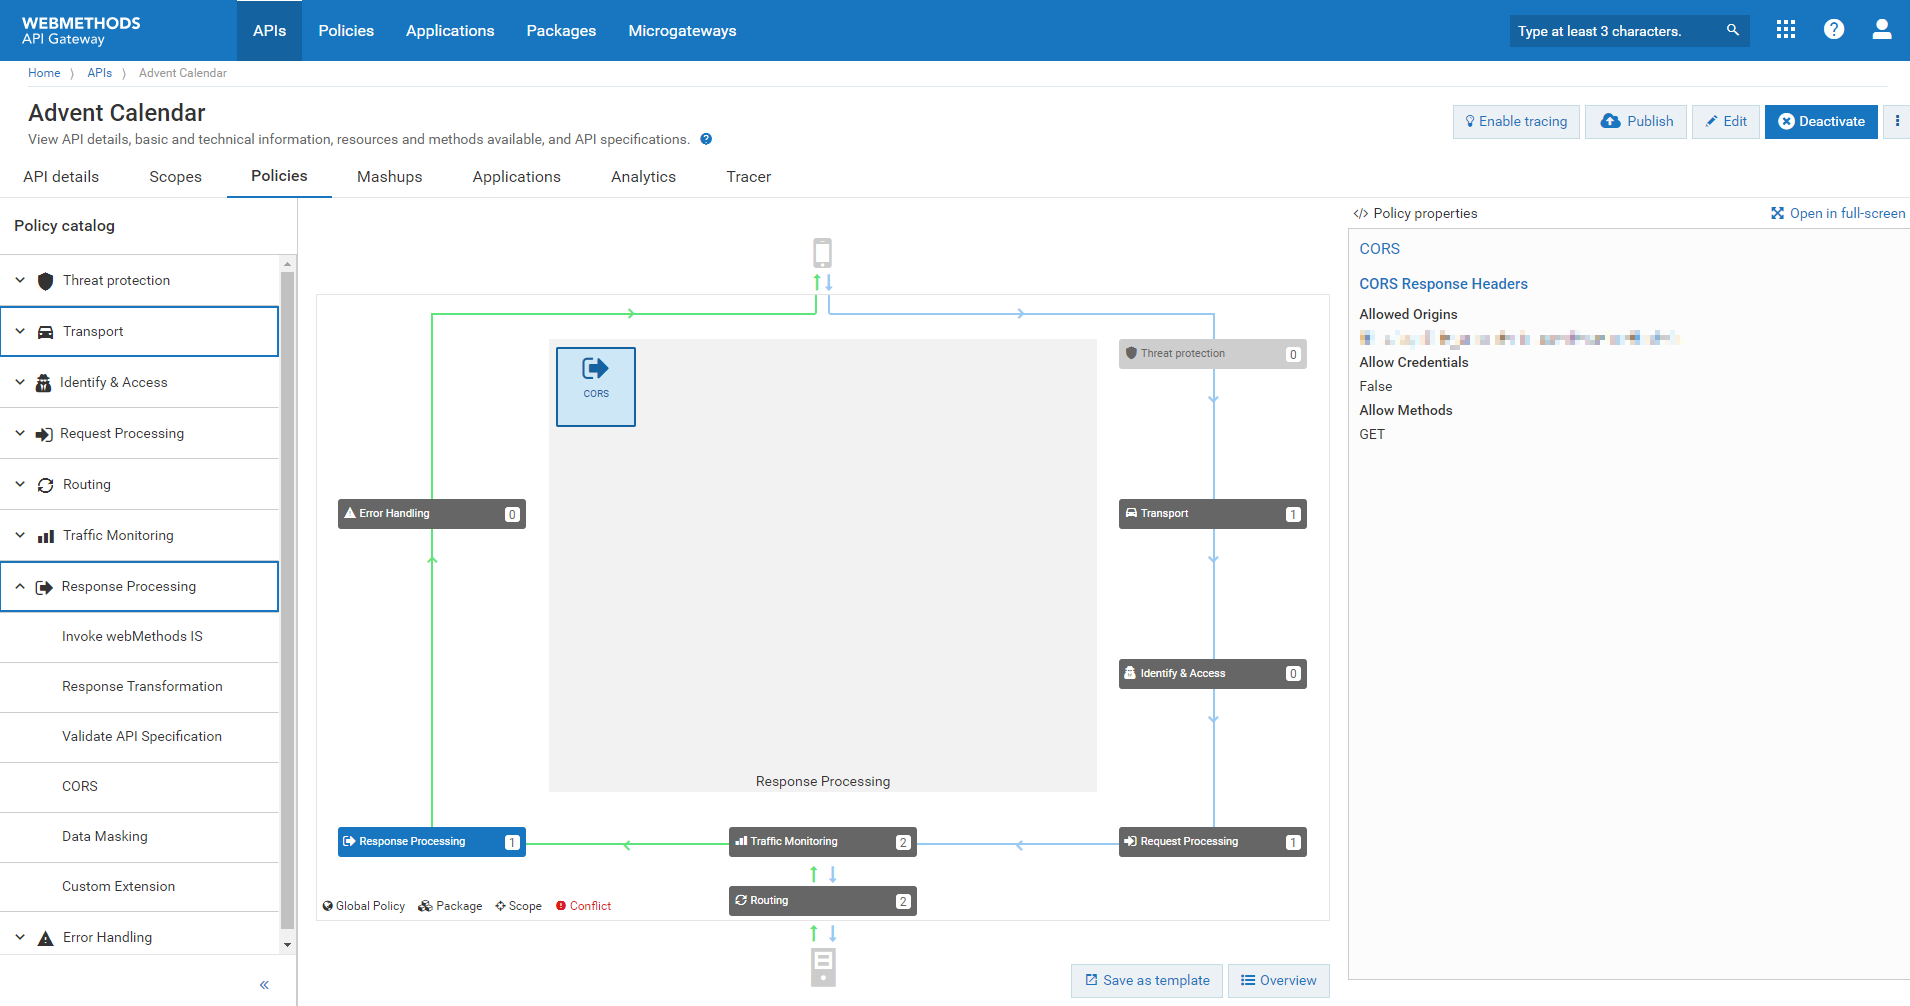The height and width of the screenshot is (1006, 1910).
Task: Click the Publish button
Action: click(x=1636, y=122)
